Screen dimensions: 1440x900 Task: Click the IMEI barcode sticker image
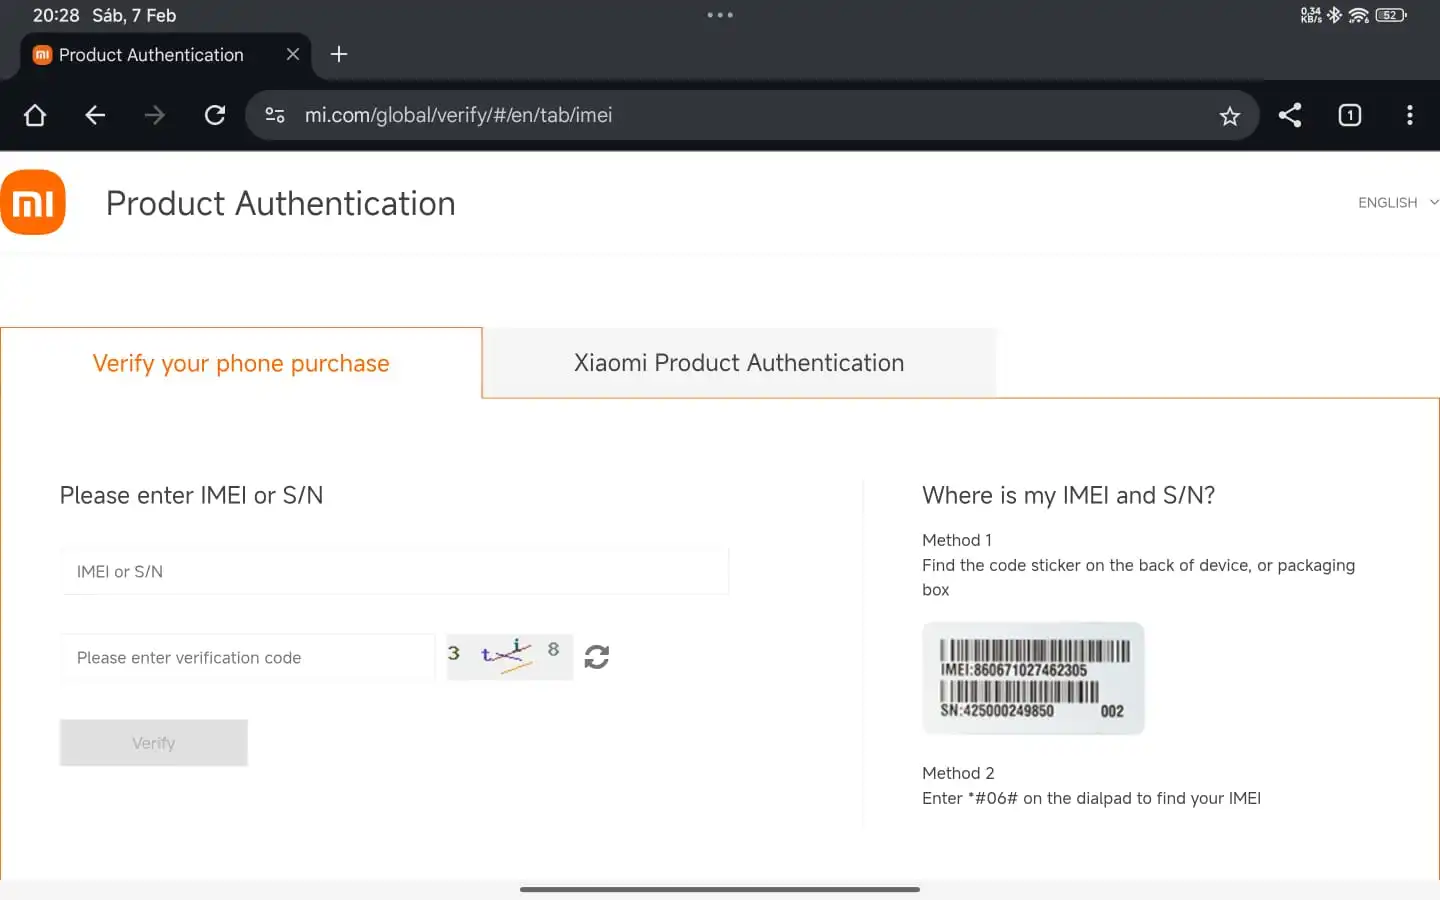[x=1033, y=679]
